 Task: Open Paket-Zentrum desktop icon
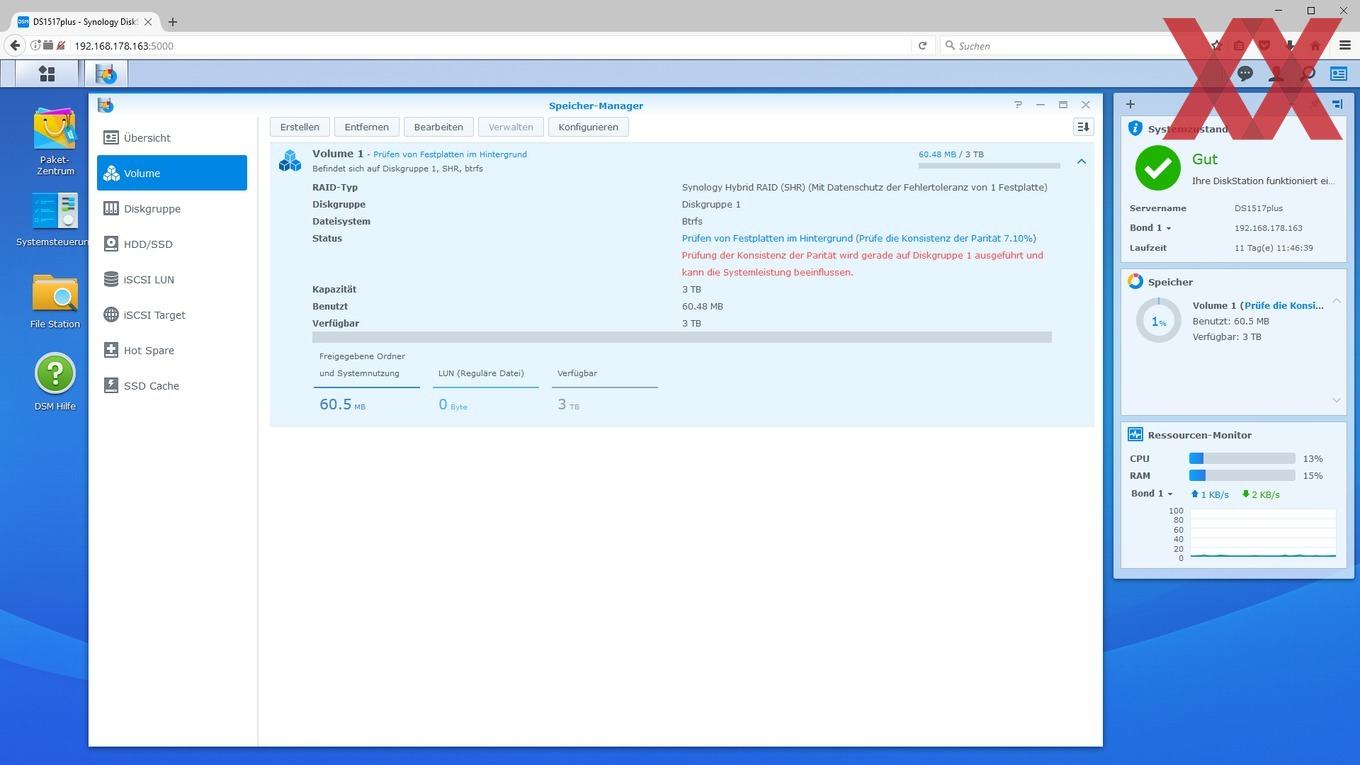coord(55,141)
